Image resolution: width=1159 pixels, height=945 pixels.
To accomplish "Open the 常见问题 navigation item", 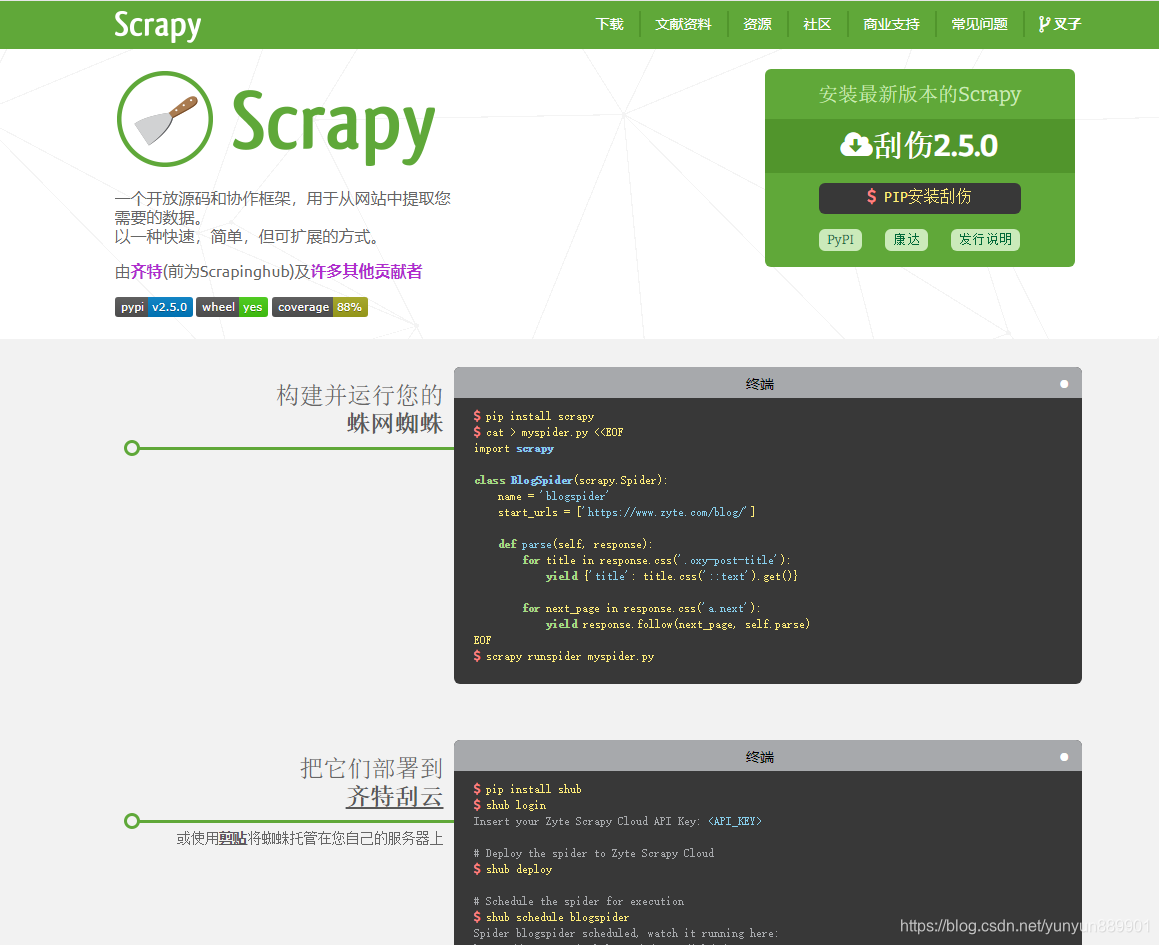I will pyautogui.click(x=979, y=24).
